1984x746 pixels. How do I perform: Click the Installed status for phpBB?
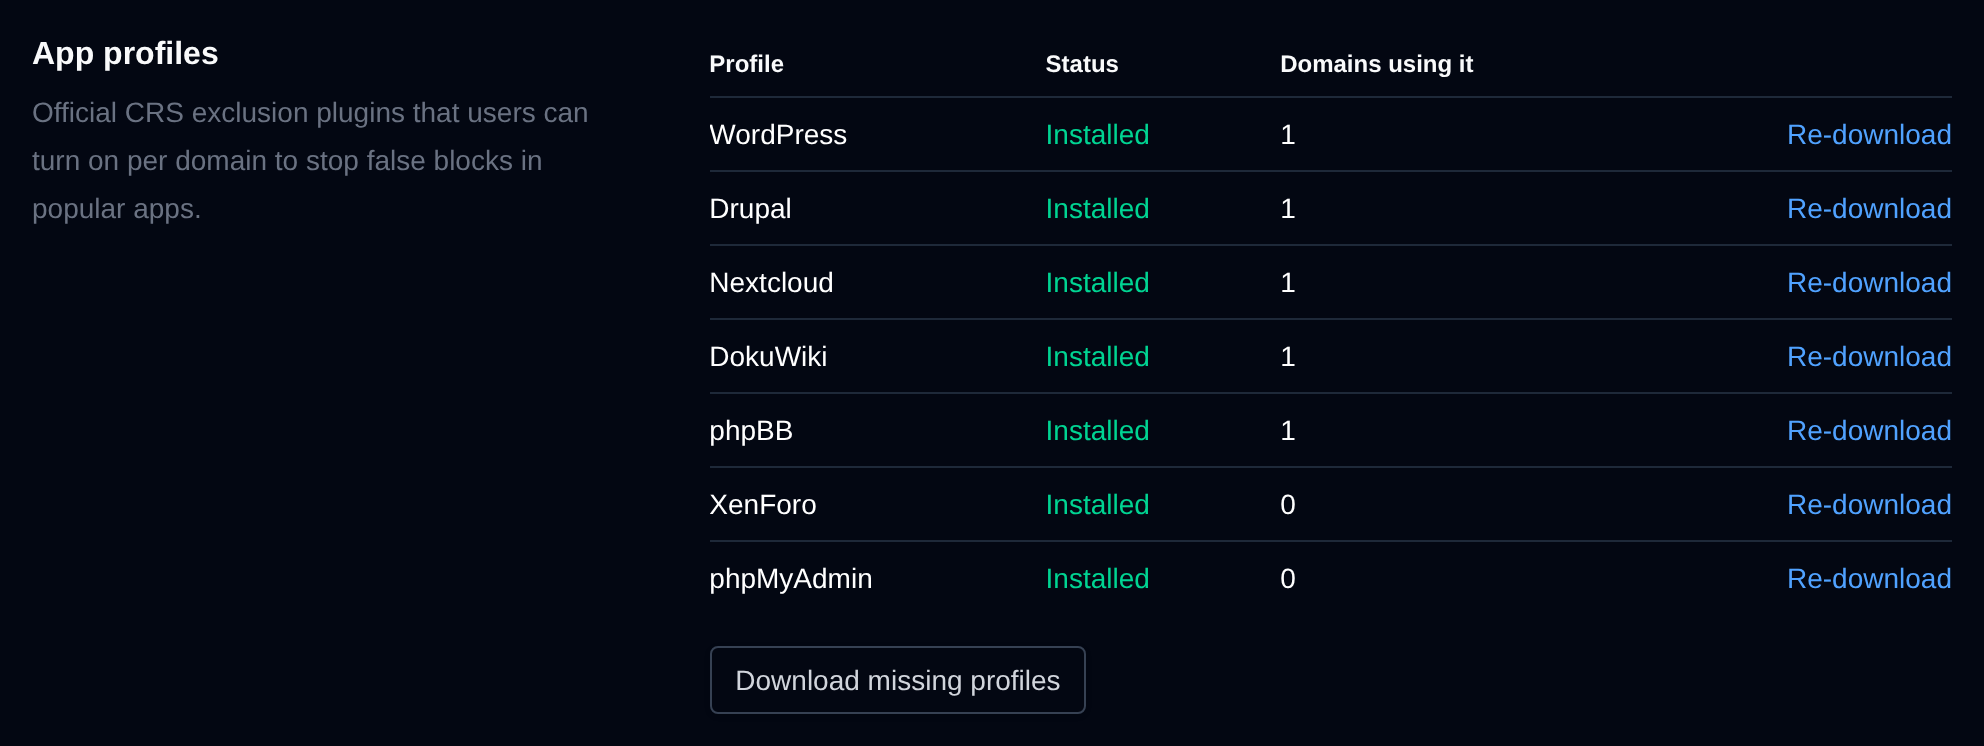tap(1097, 431)
